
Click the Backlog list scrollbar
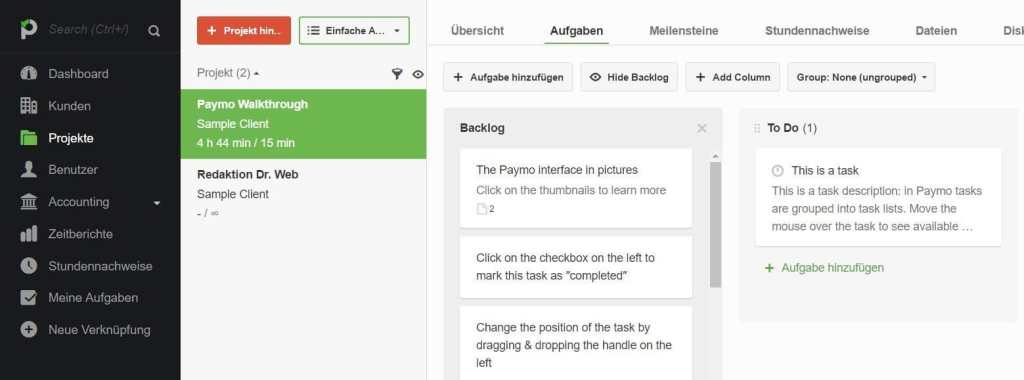tap(716, 224)
